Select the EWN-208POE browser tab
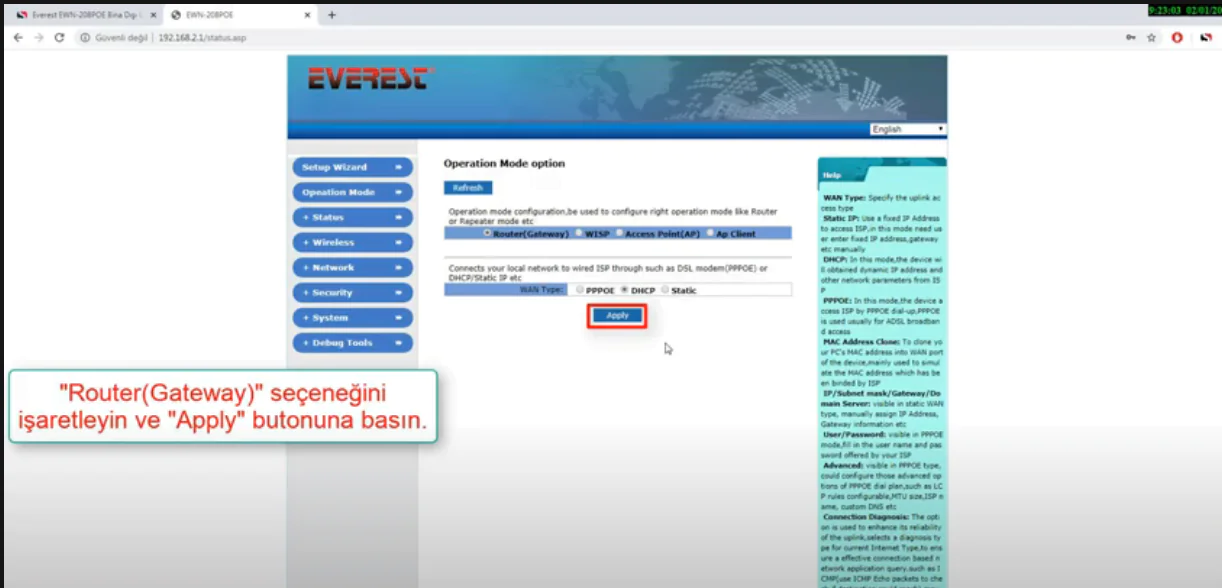 pos(240,15)
